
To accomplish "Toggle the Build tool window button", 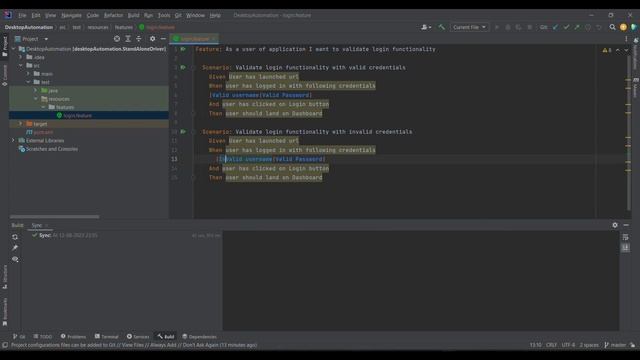I will [x=166, y=337].
